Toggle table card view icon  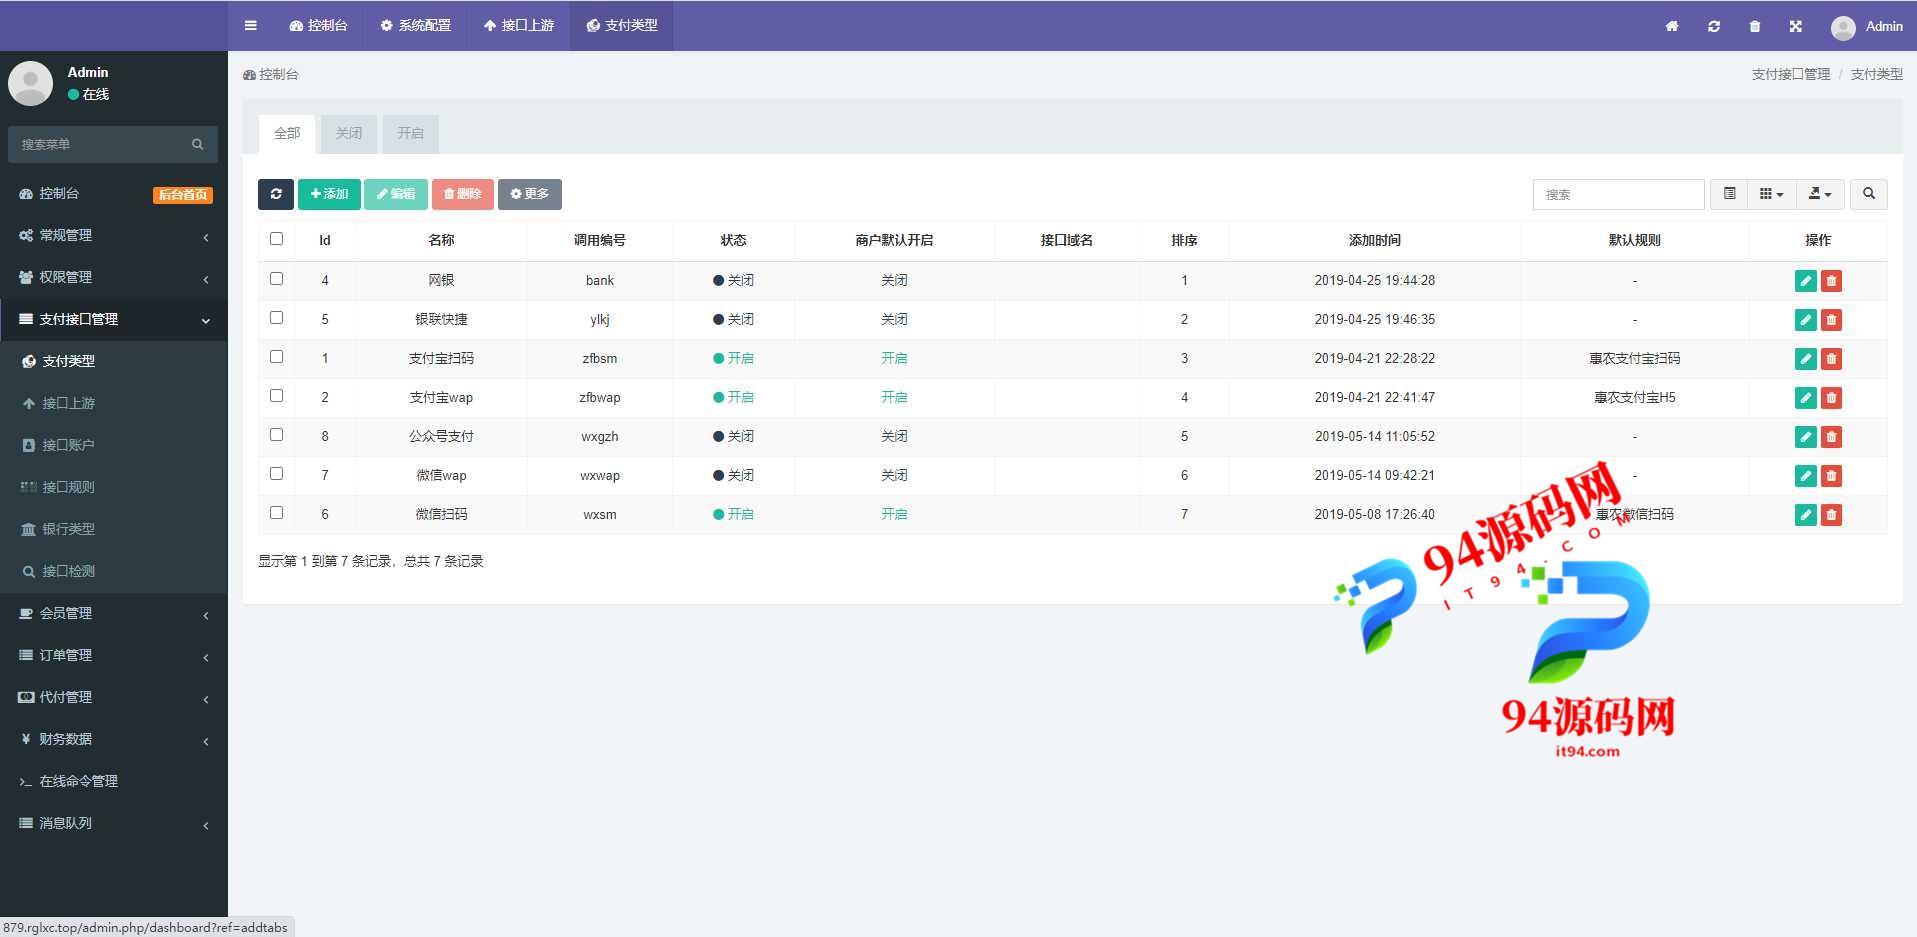1729,194
